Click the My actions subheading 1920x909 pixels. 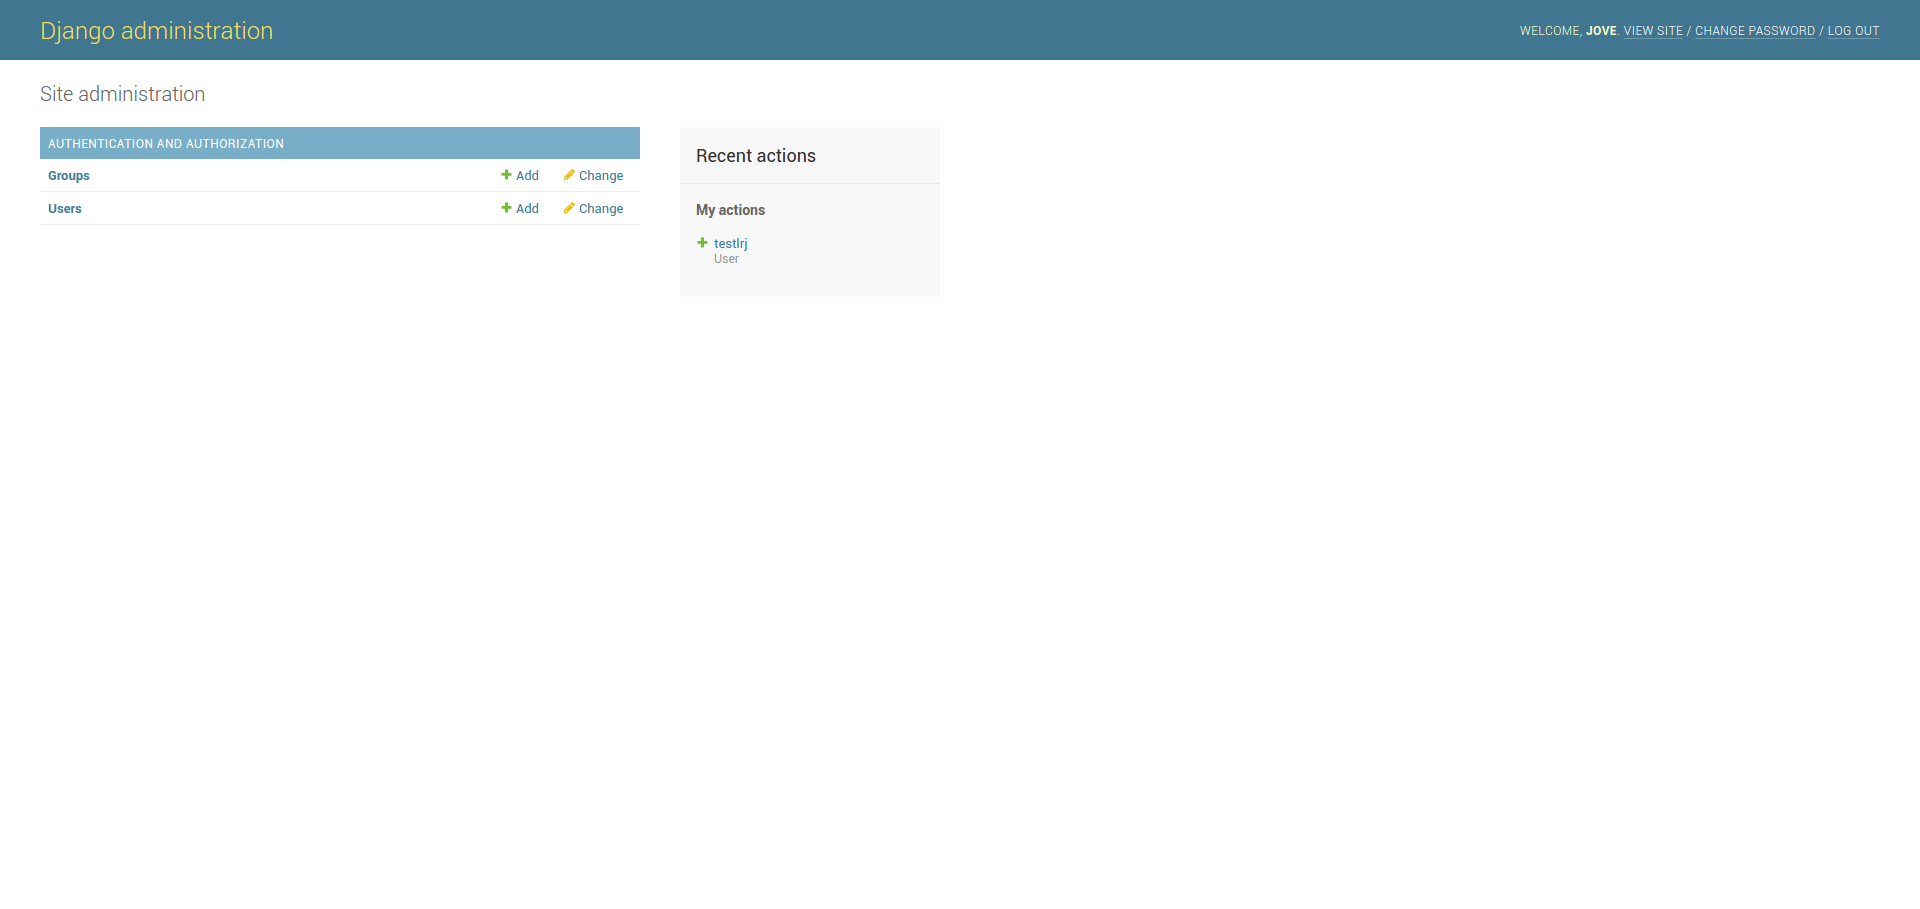click(x=730, y=210)
